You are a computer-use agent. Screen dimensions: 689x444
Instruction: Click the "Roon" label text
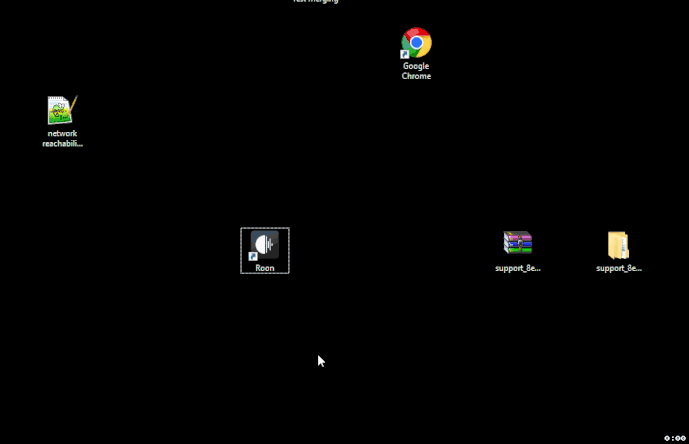click(265, 268)
